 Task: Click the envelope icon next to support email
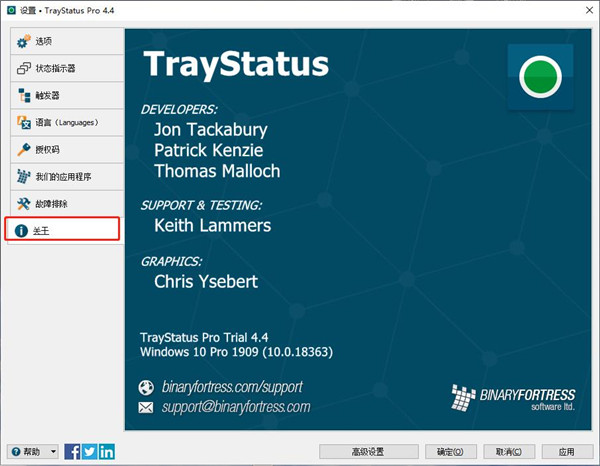click(146, 407)
